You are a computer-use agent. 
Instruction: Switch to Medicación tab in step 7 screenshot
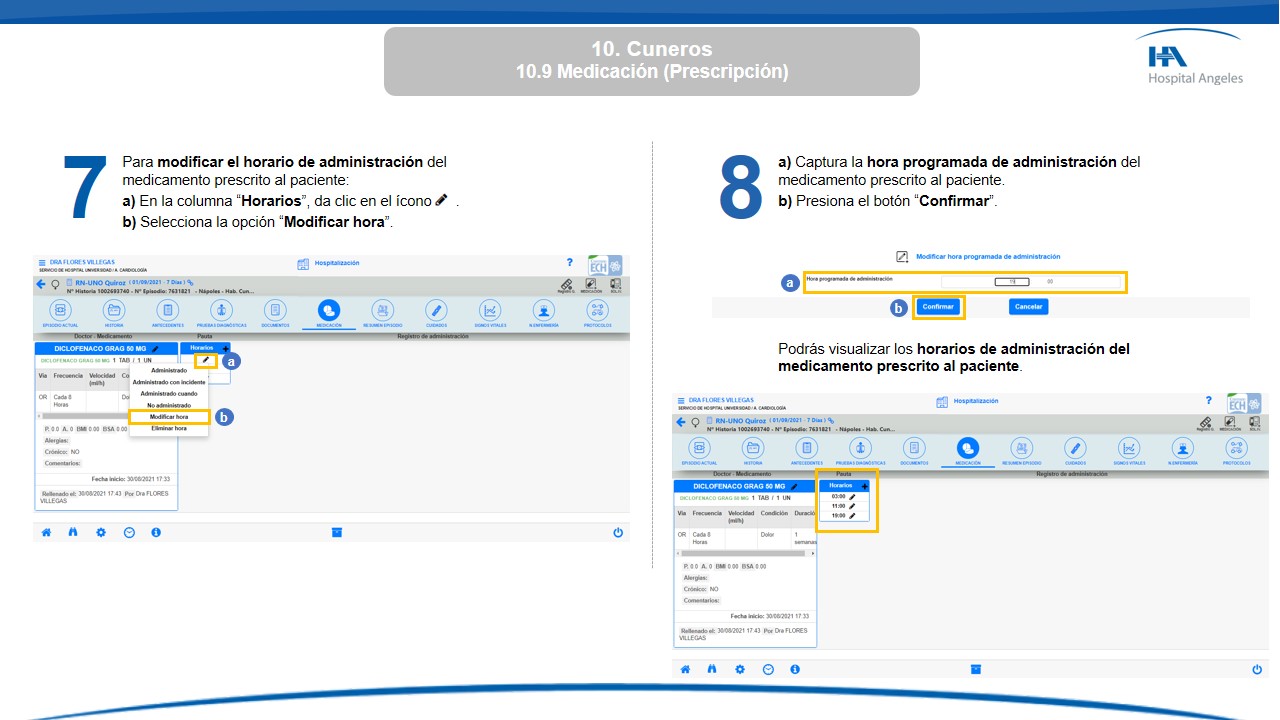tap(329, 311)
